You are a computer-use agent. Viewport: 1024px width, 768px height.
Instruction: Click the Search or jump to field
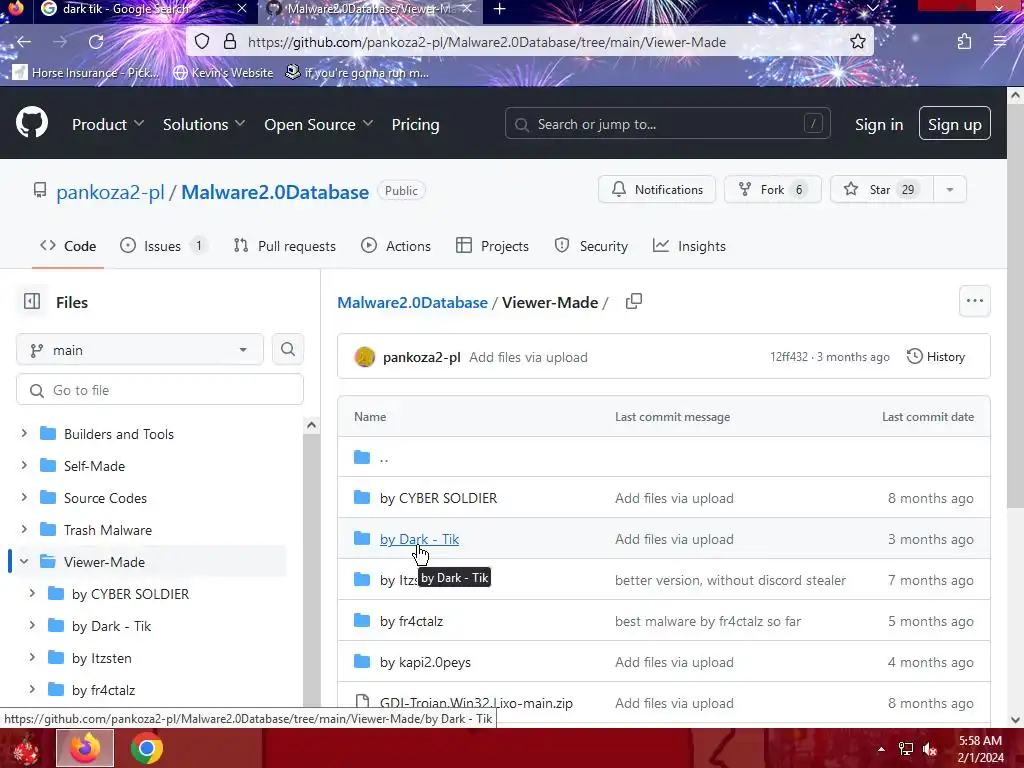[x=667, y=123]
